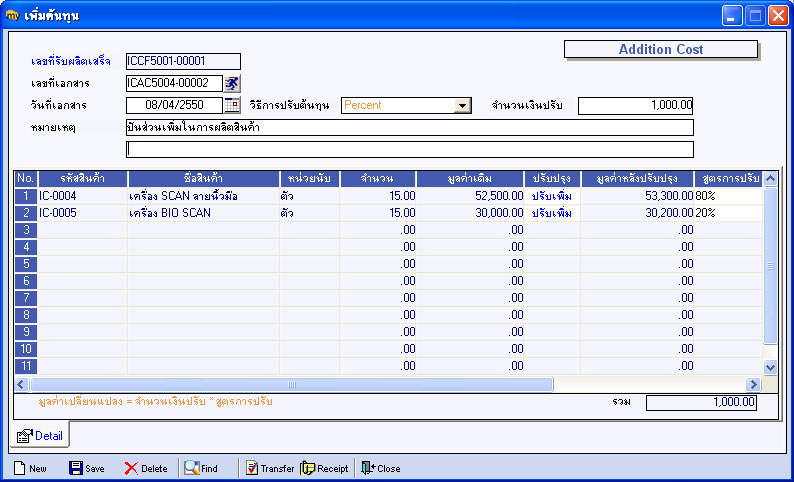The height and width of the screenshot is (482, 794).
Task: Click the first remark text field
Action: pos(410,128)
